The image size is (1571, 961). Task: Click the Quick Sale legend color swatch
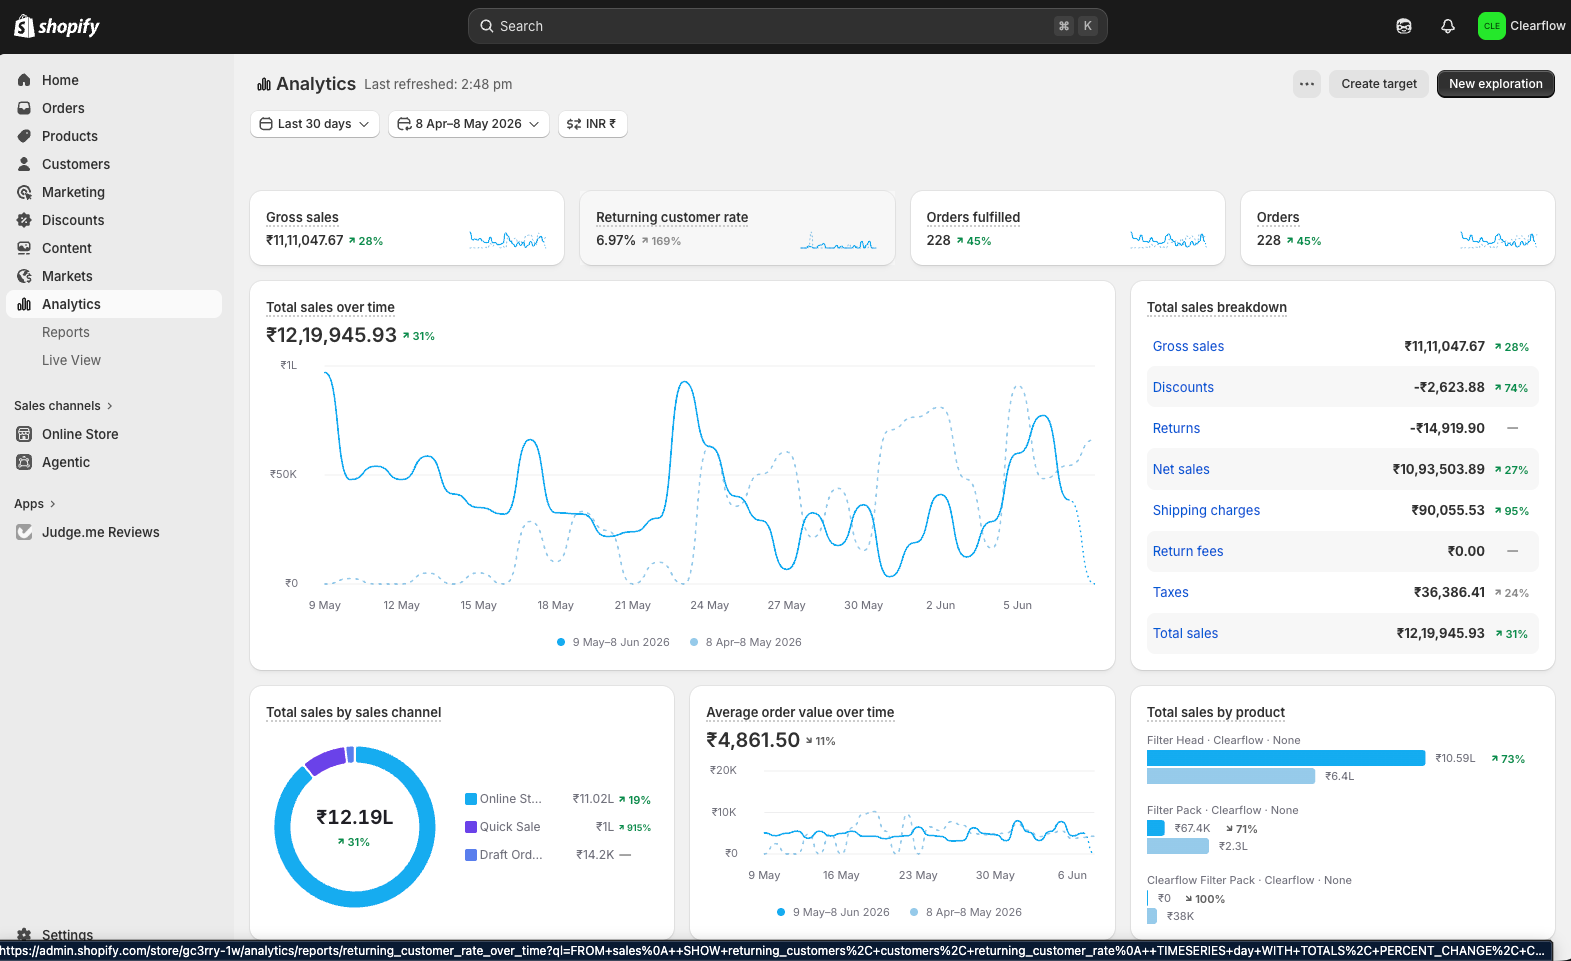coord(471,827)
